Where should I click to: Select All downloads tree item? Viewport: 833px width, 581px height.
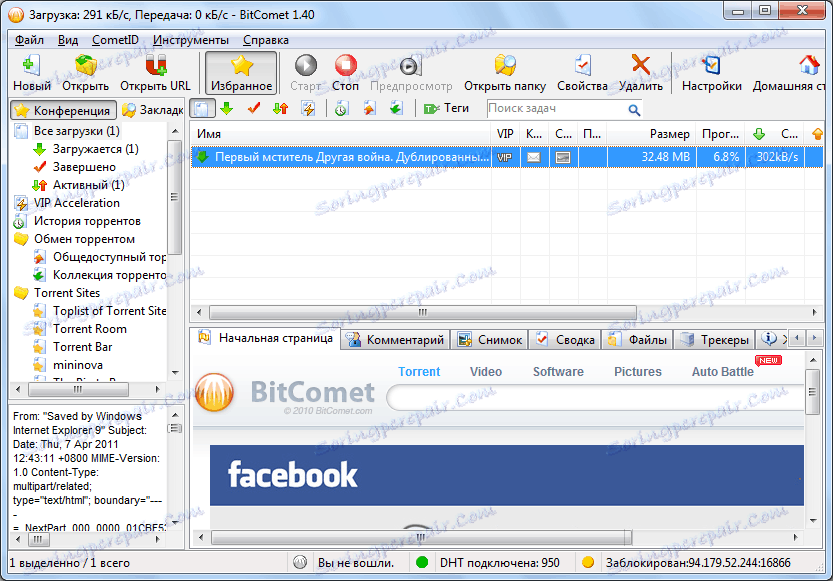click(76, 131)
